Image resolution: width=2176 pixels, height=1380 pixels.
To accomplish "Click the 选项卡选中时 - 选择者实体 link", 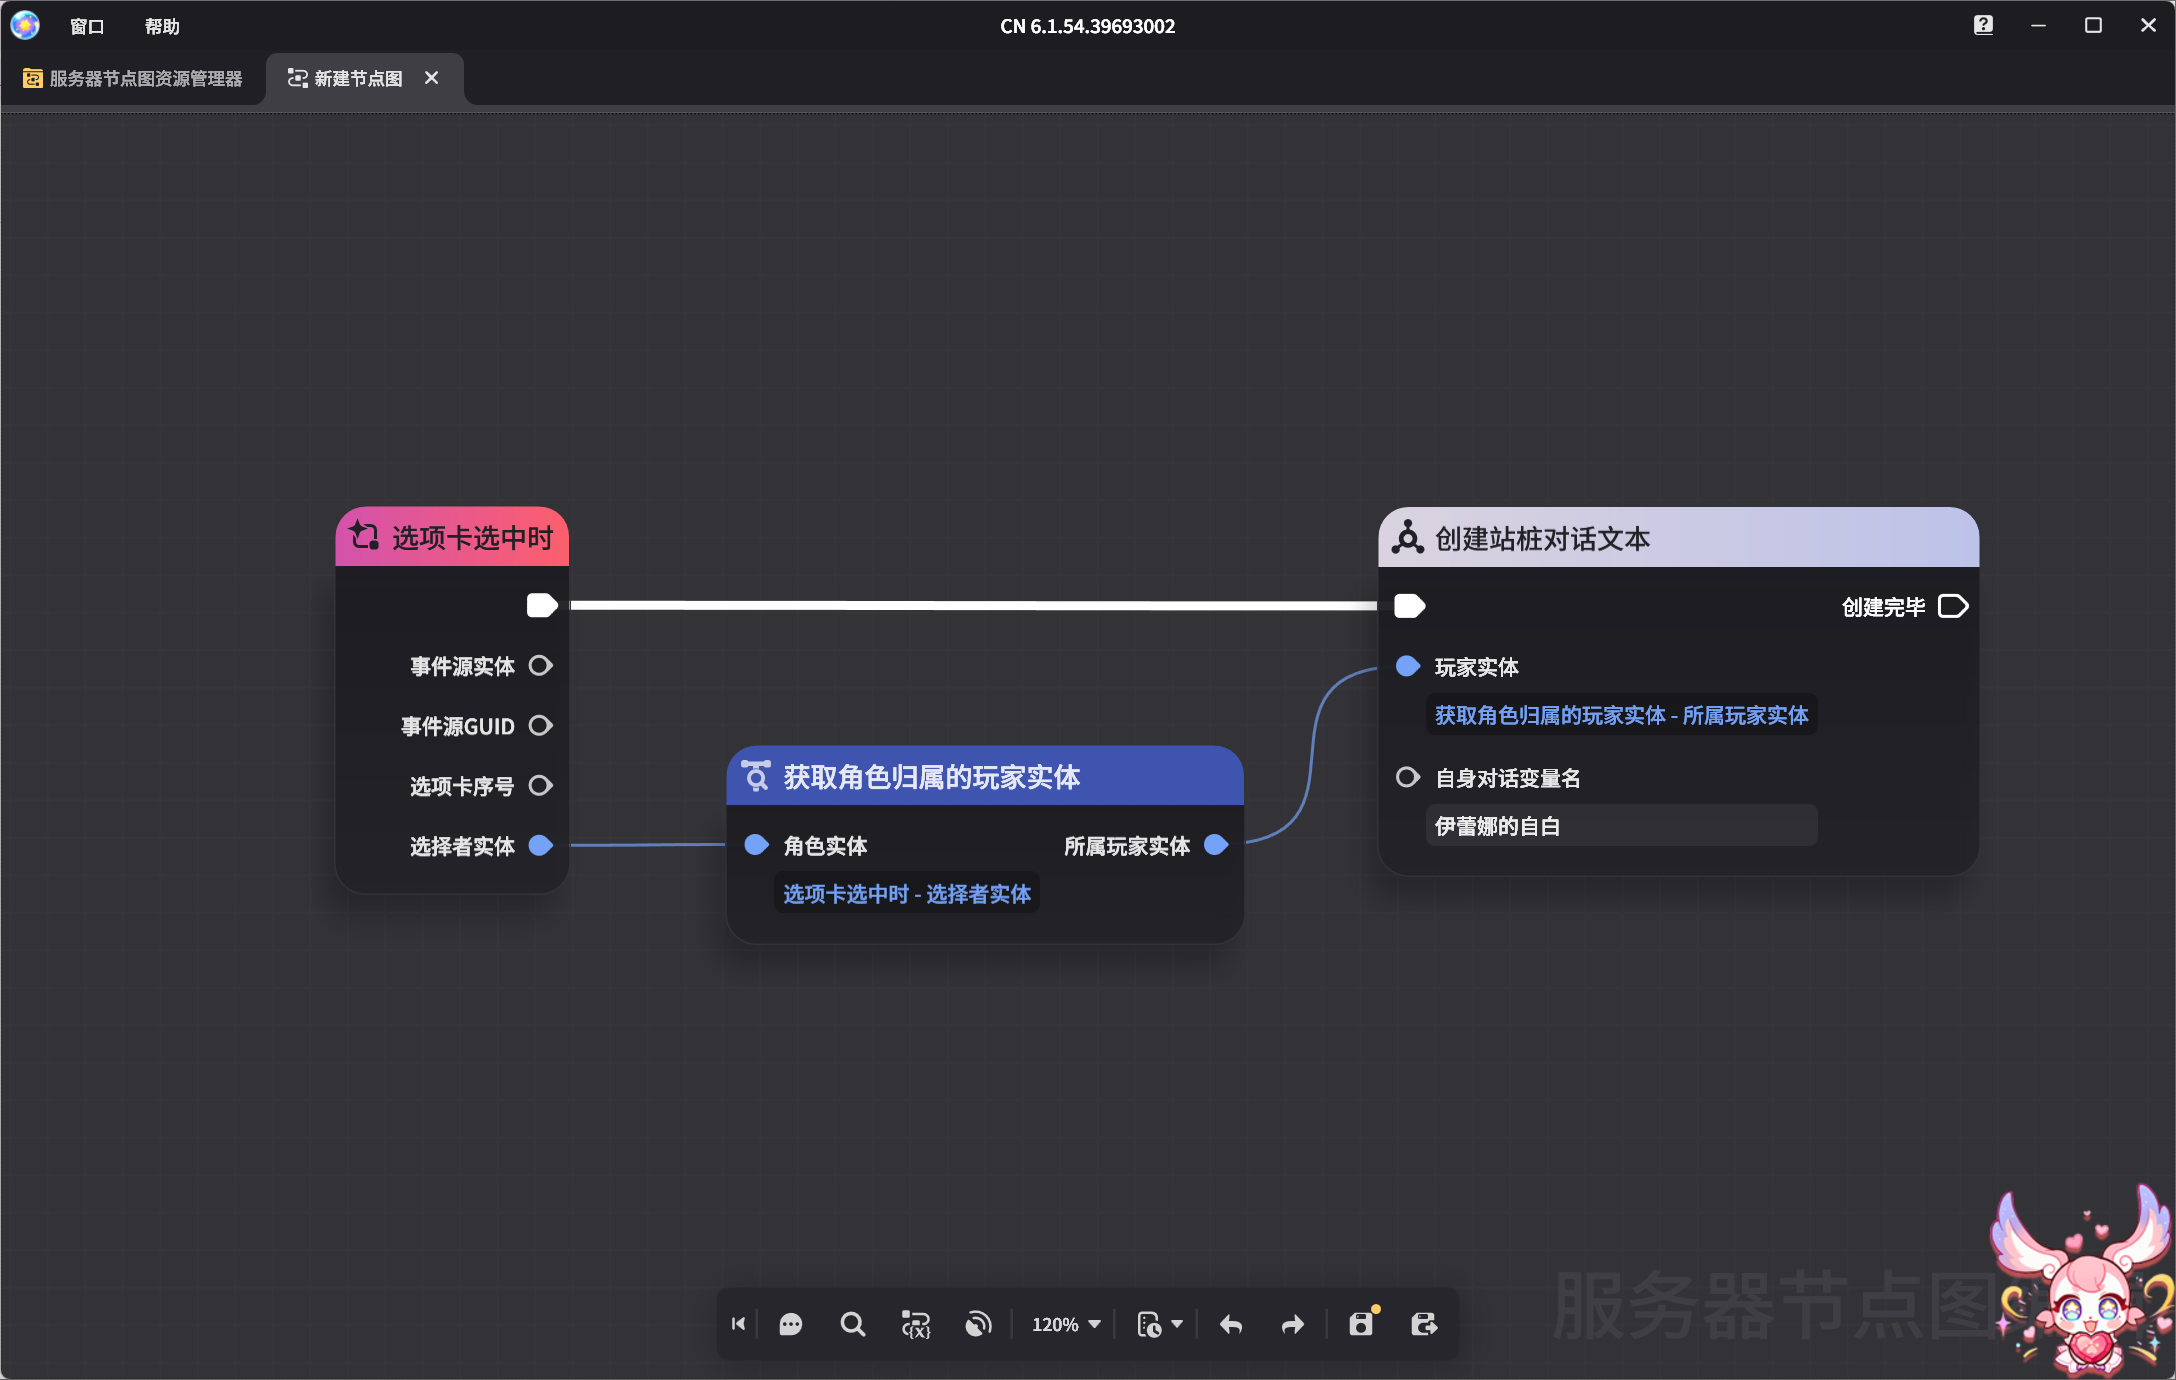I will [906, 893].
